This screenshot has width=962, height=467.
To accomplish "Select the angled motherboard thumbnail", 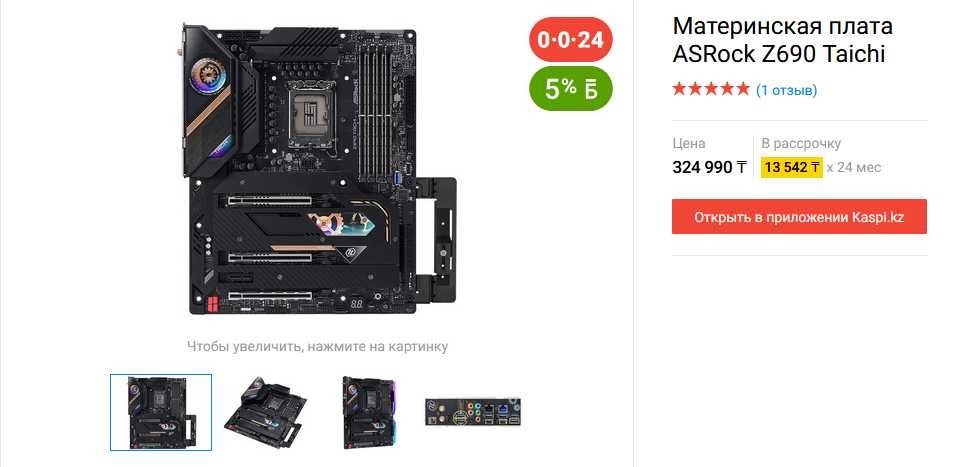I will (x=266, y=412).
